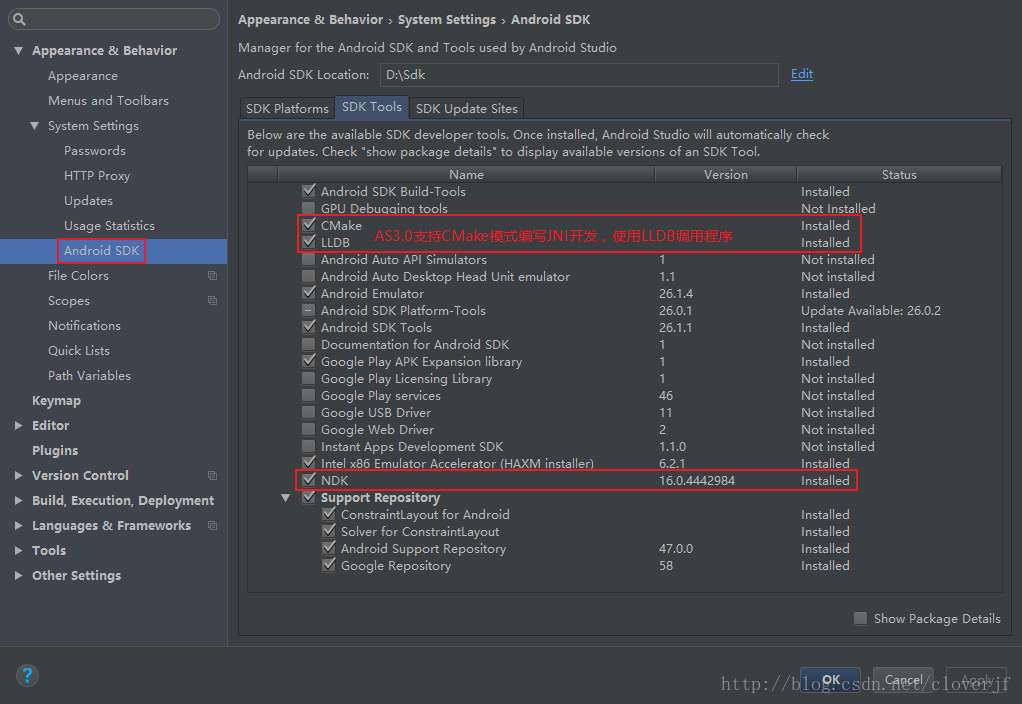Open Path Variables settings
1022x704 pixels.
pyautogui.click(x=89, y=375)
